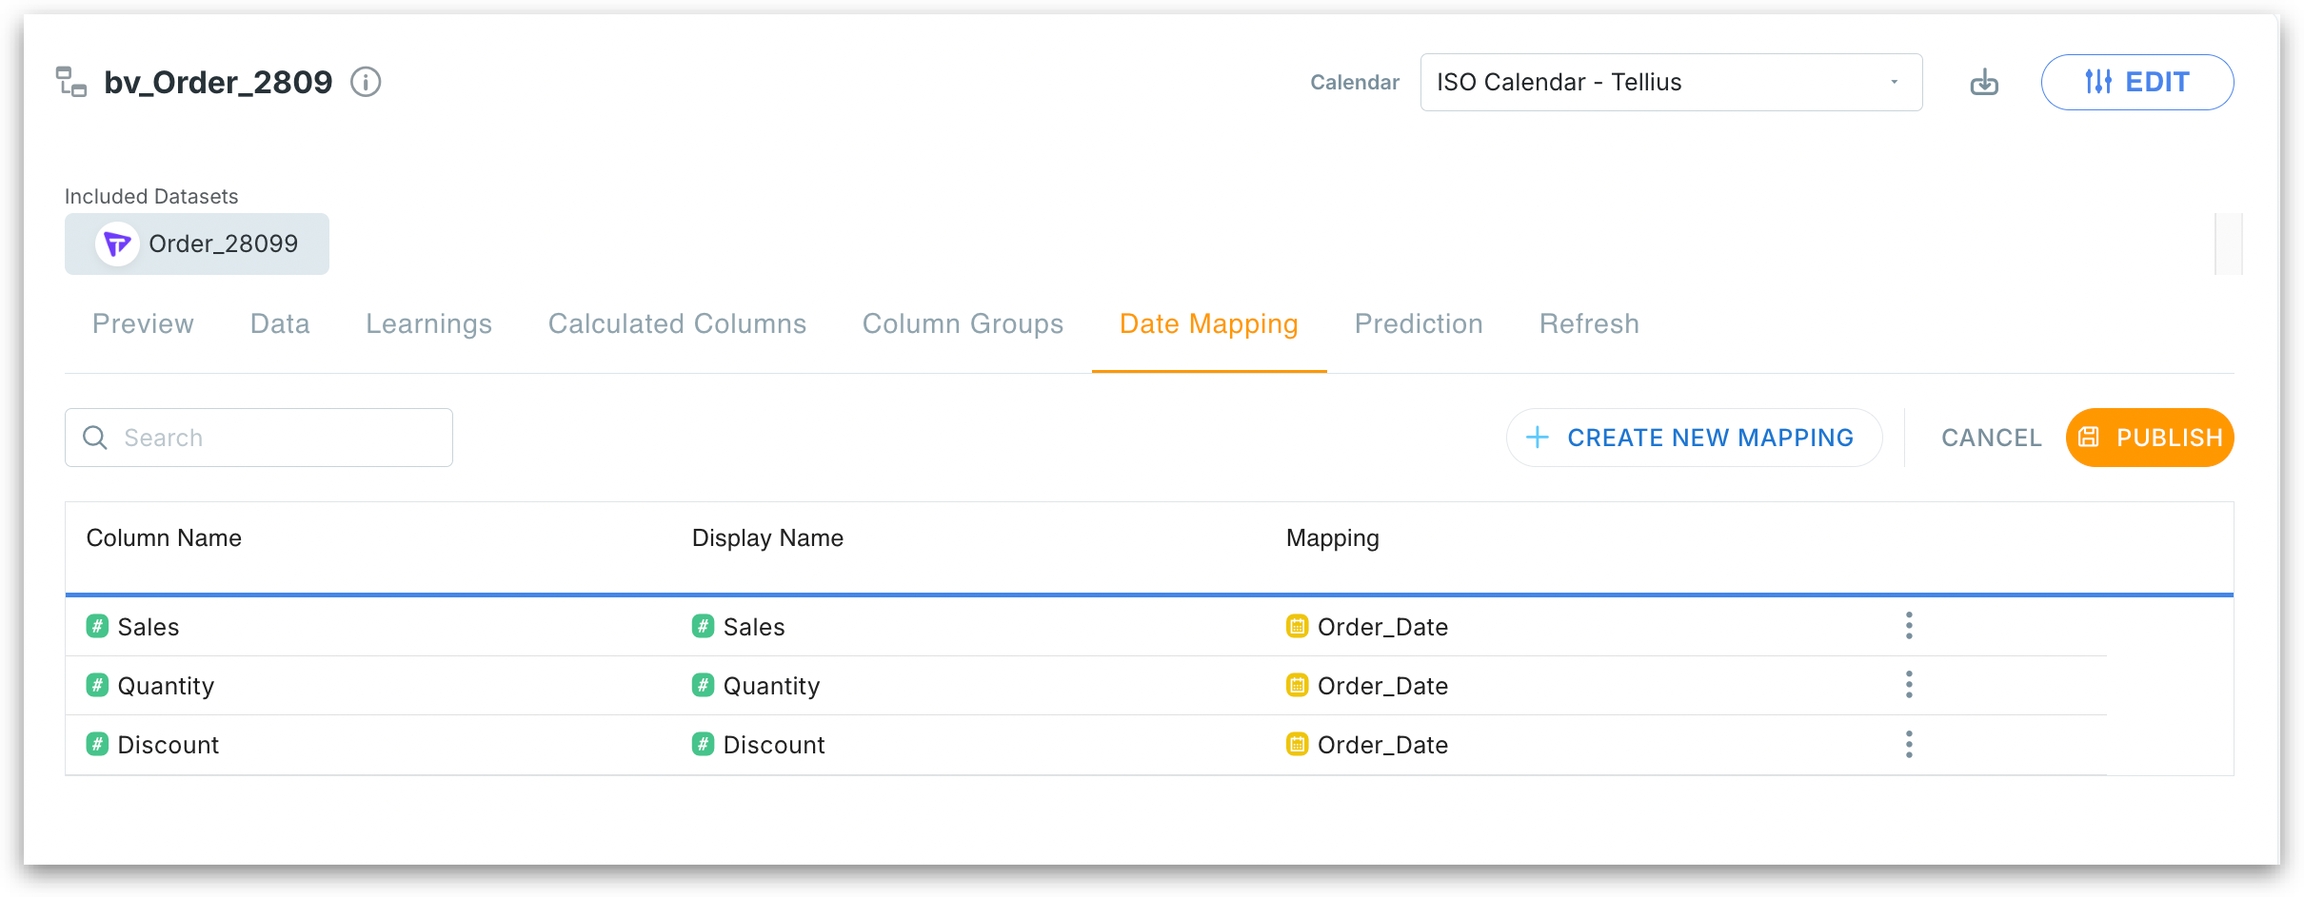The image size is (2304, 897).
Task: Open the three-dot menu for the Discount row
Action: 1909,744
